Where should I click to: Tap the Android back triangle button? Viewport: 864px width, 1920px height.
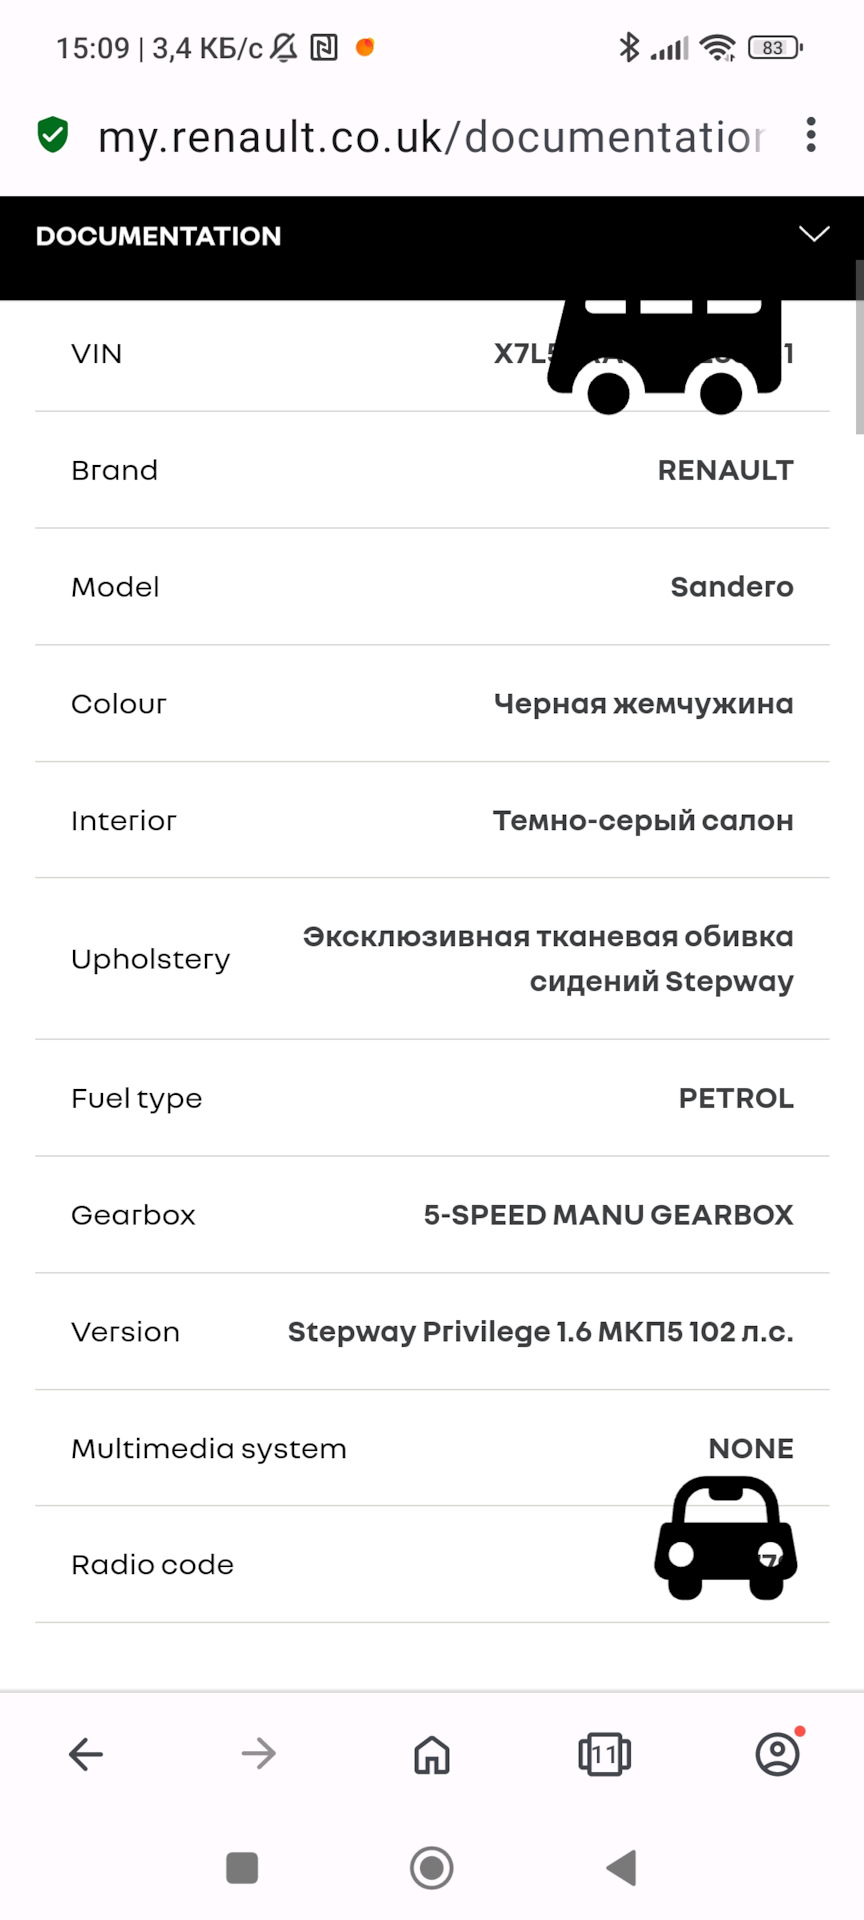(x=622, y=1868)
